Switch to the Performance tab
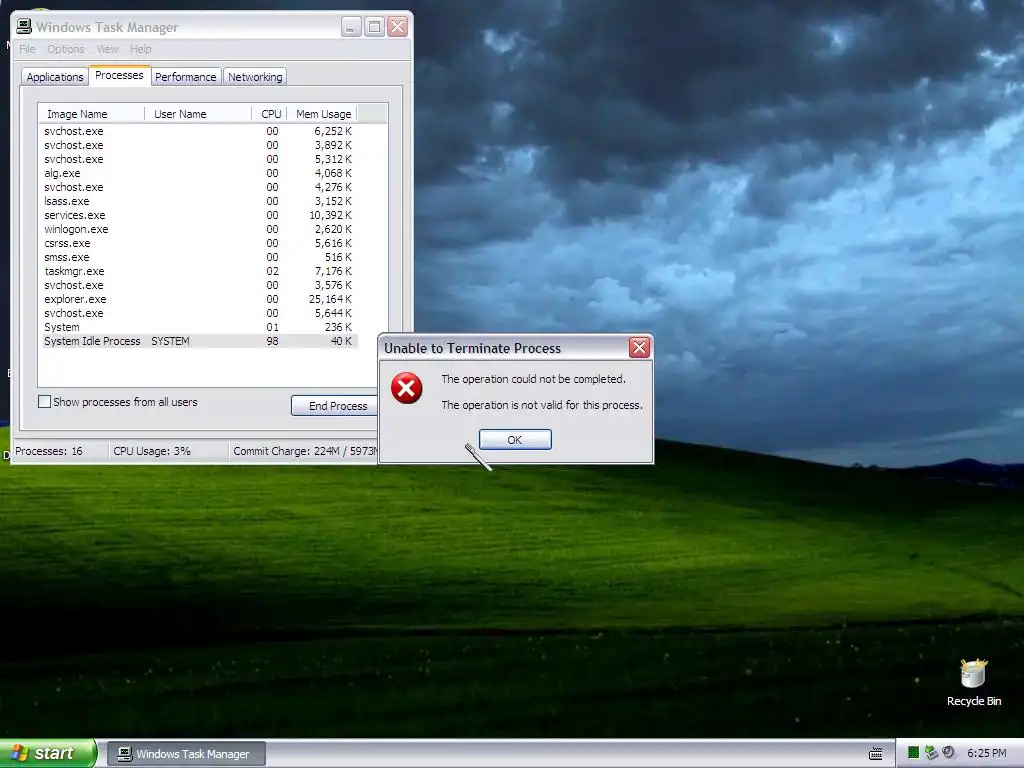 185,77
